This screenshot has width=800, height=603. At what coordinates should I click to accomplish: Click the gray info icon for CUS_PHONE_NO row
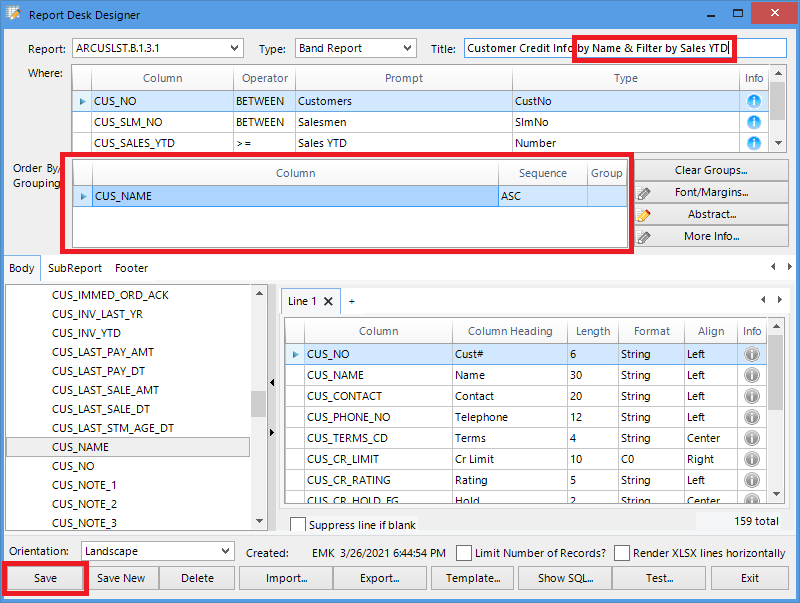pos(752,417)
